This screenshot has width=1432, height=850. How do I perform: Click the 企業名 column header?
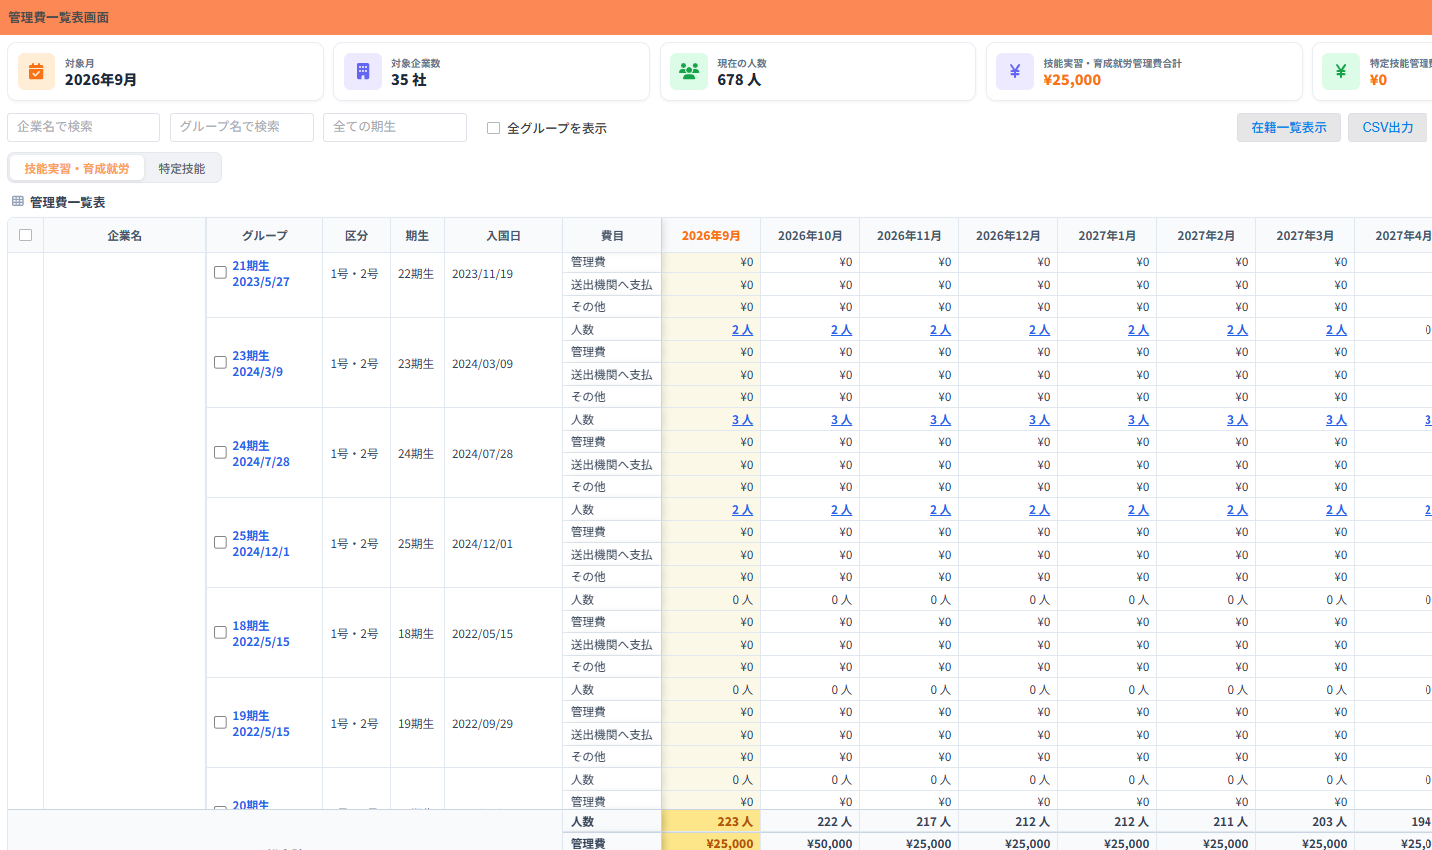pos(125,236)
